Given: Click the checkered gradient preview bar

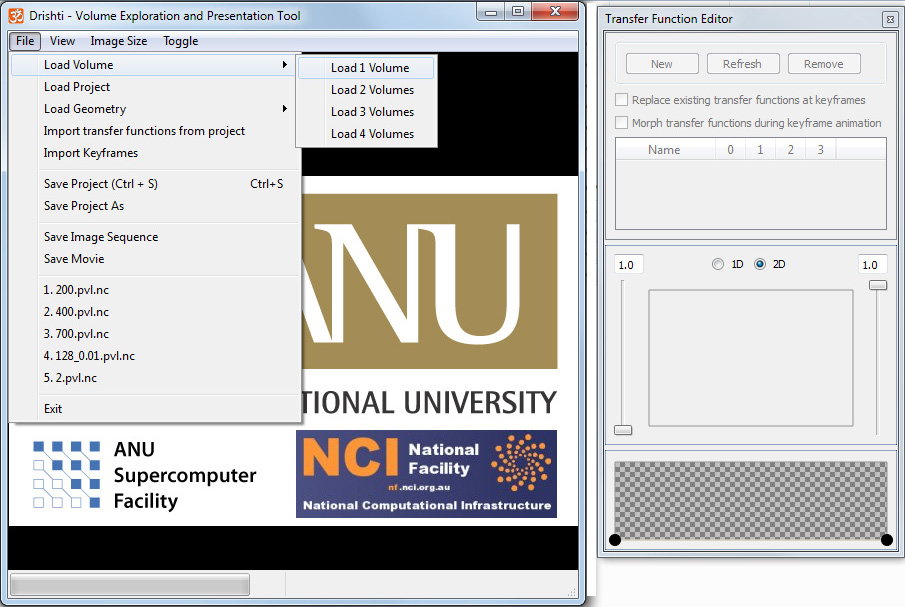Looking at the screenshot, I should pyautogui.click(x=751, y=500).
